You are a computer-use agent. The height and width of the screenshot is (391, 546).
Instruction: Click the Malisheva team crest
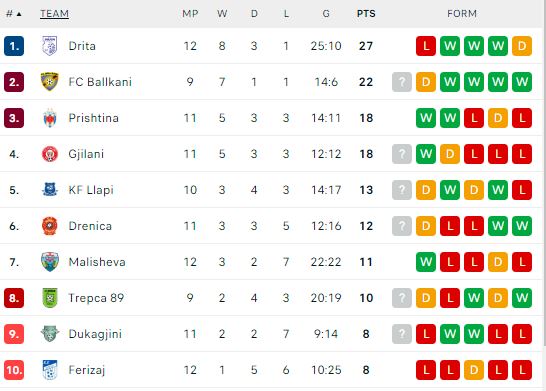click(x=50, y=262)
